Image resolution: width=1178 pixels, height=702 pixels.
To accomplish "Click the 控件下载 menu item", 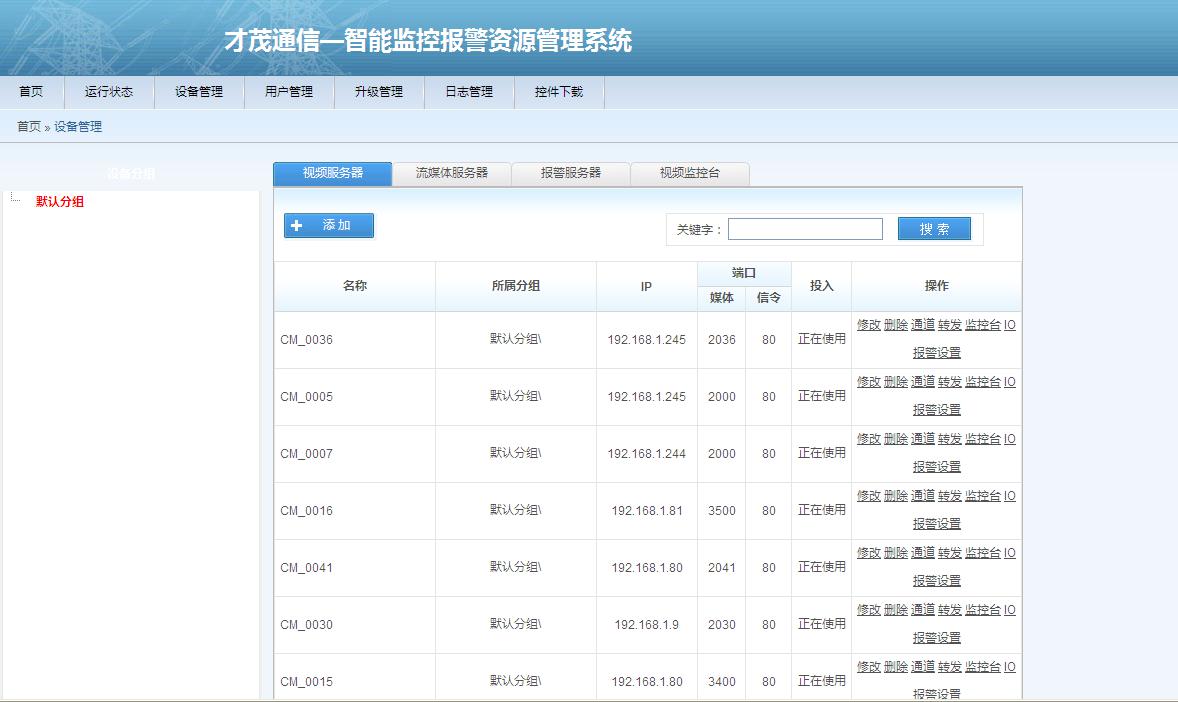I will click(559, 92).
